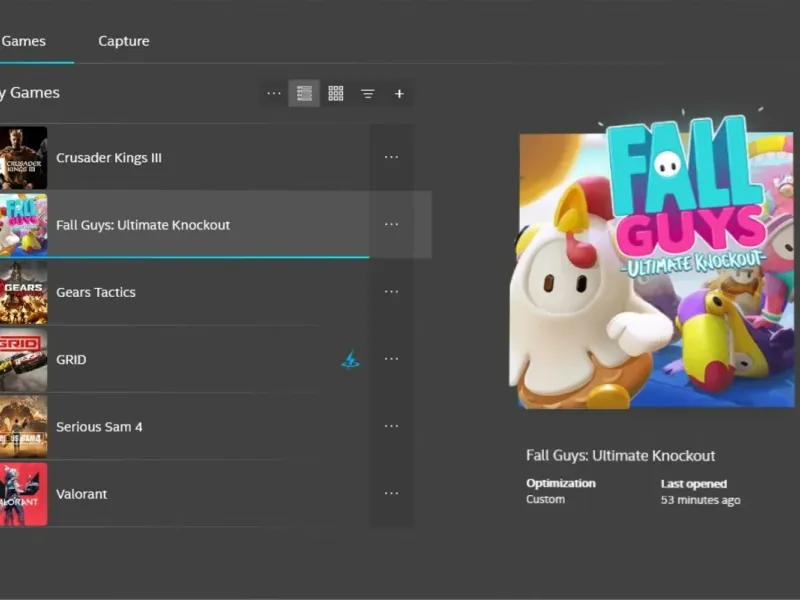Select Crusader Kings III thumbnail
The image size is (800, 600).
point(23,158)
